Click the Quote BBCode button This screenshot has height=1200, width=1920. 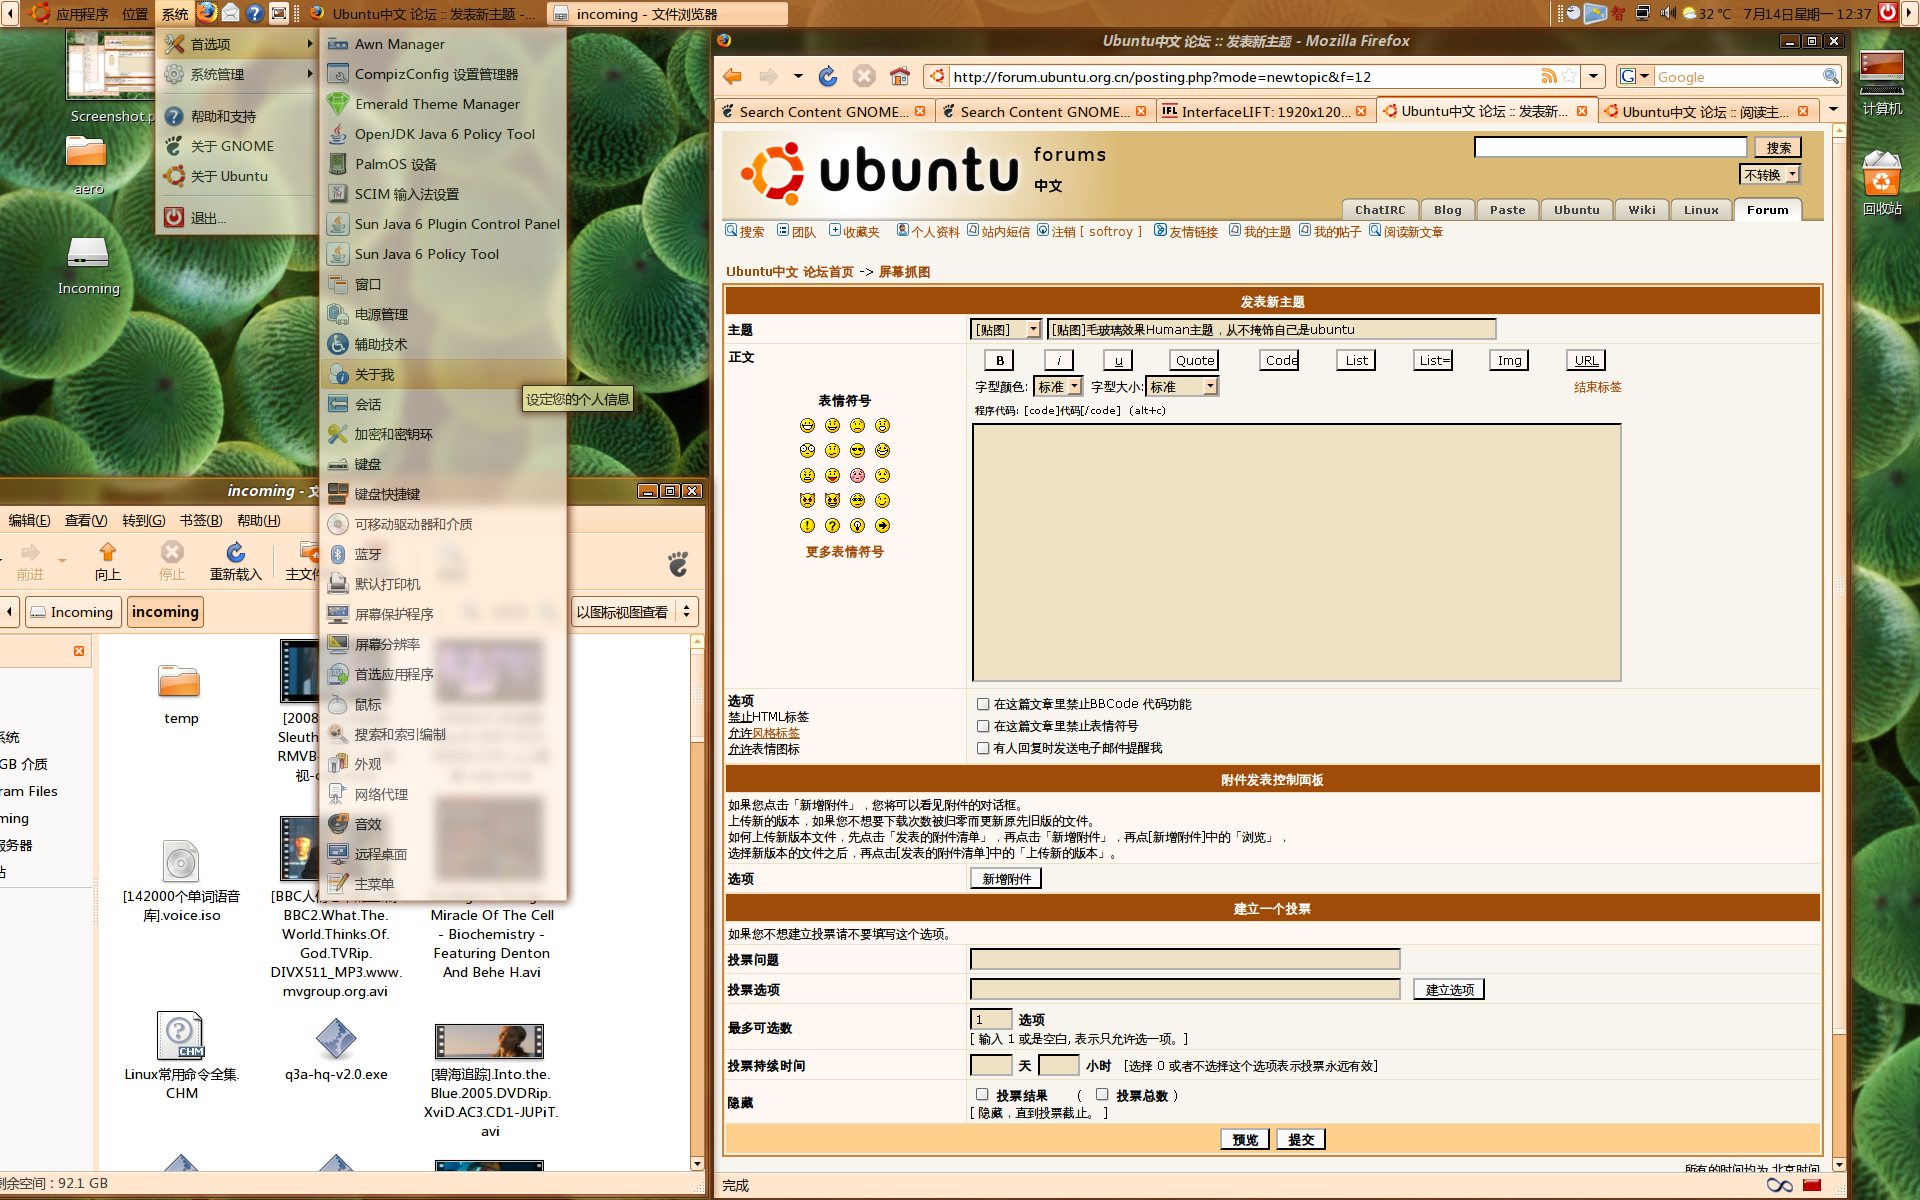coord(1195,360)
